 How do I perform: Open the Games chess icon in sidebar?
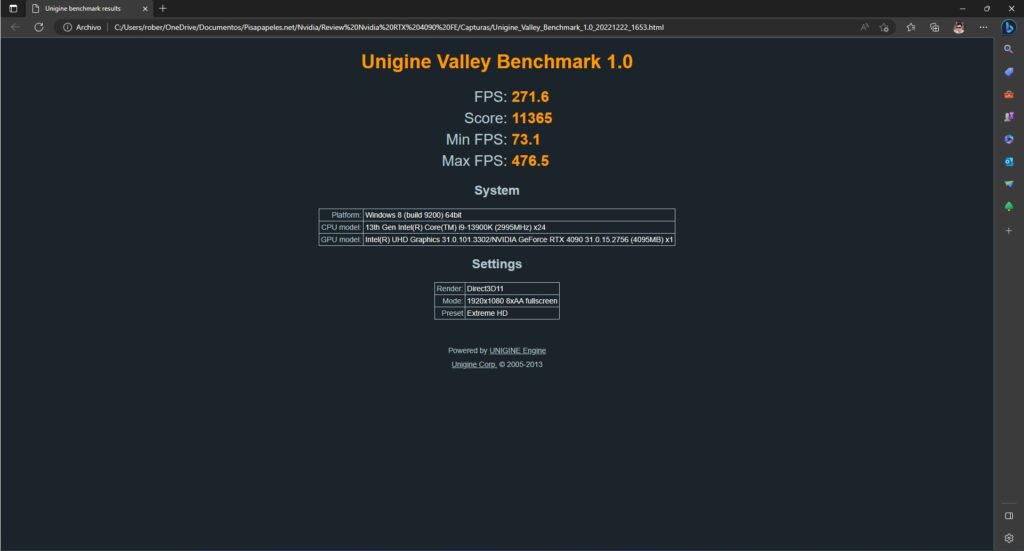coord(1008,116)
